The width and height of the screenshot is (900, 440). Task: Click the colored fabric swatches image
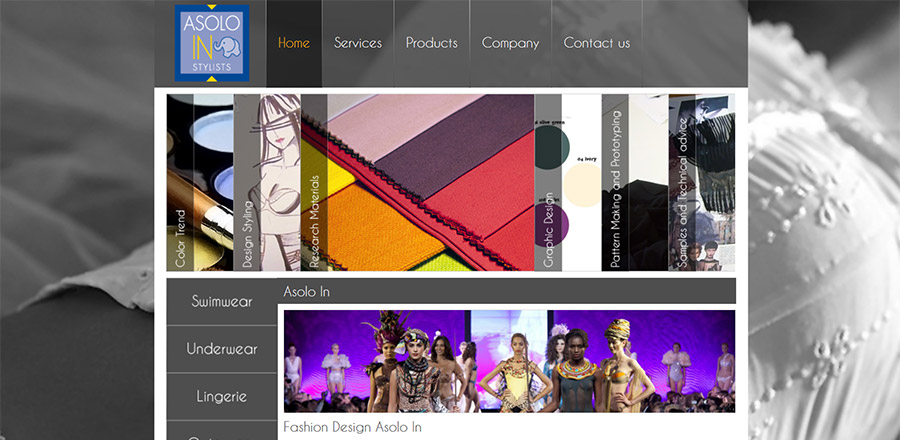click(430, 182)
